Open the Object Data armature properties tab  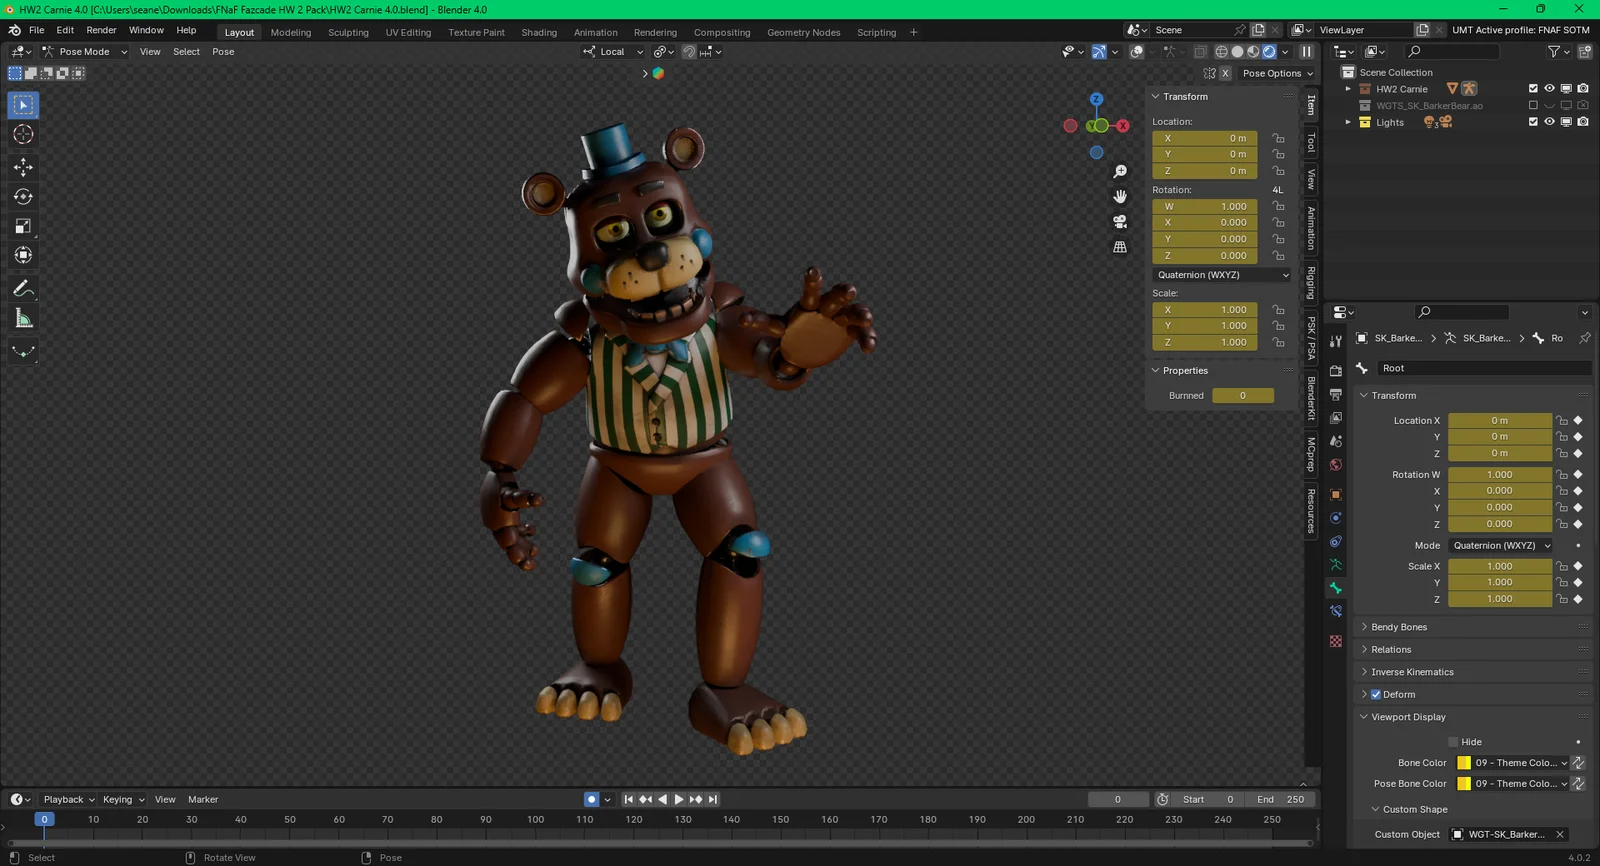coord(1336,565)
